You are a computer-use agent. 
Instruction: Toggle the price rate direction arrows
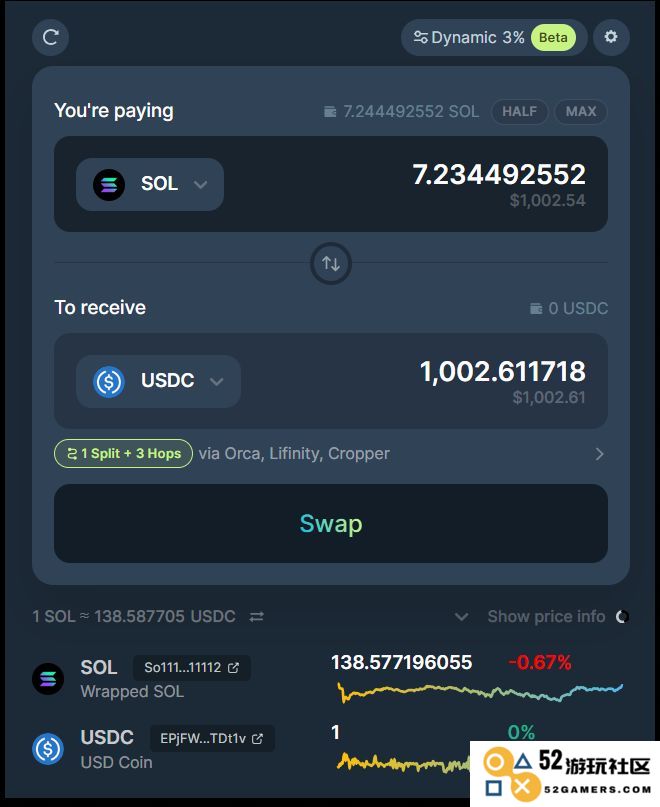point(256,616)
